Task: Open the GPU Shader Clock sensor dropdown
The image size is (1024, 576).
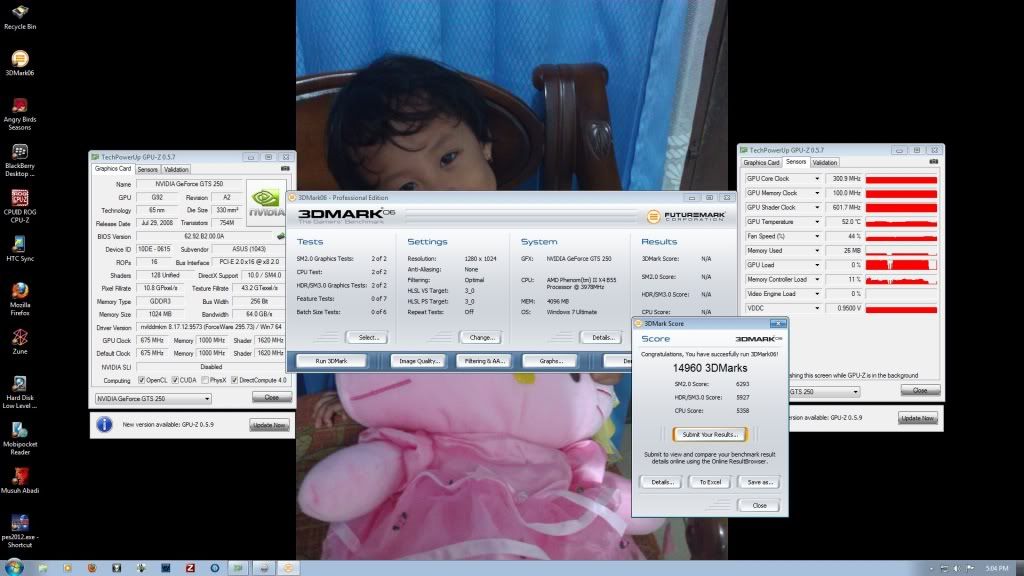Action: [x=816, y=207]
